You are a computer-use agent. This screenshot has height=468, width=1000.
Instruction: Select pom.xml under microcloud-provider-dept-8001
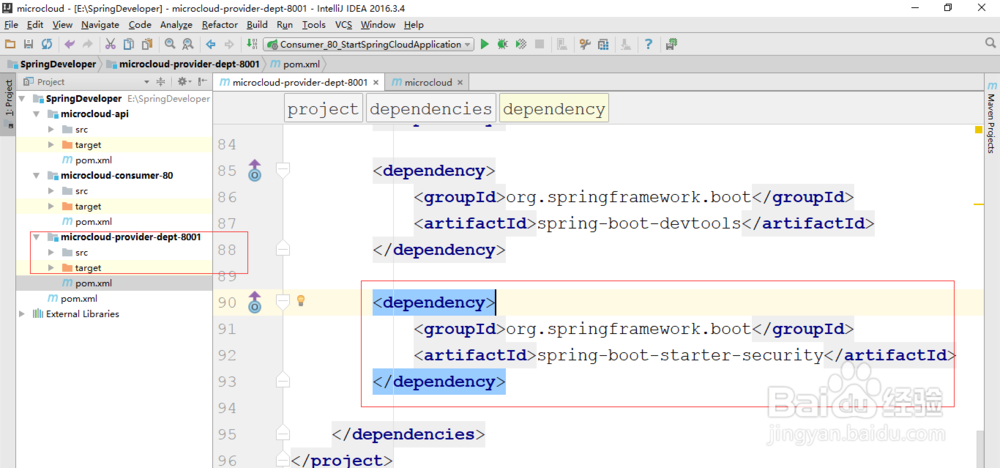pos(87,283)
